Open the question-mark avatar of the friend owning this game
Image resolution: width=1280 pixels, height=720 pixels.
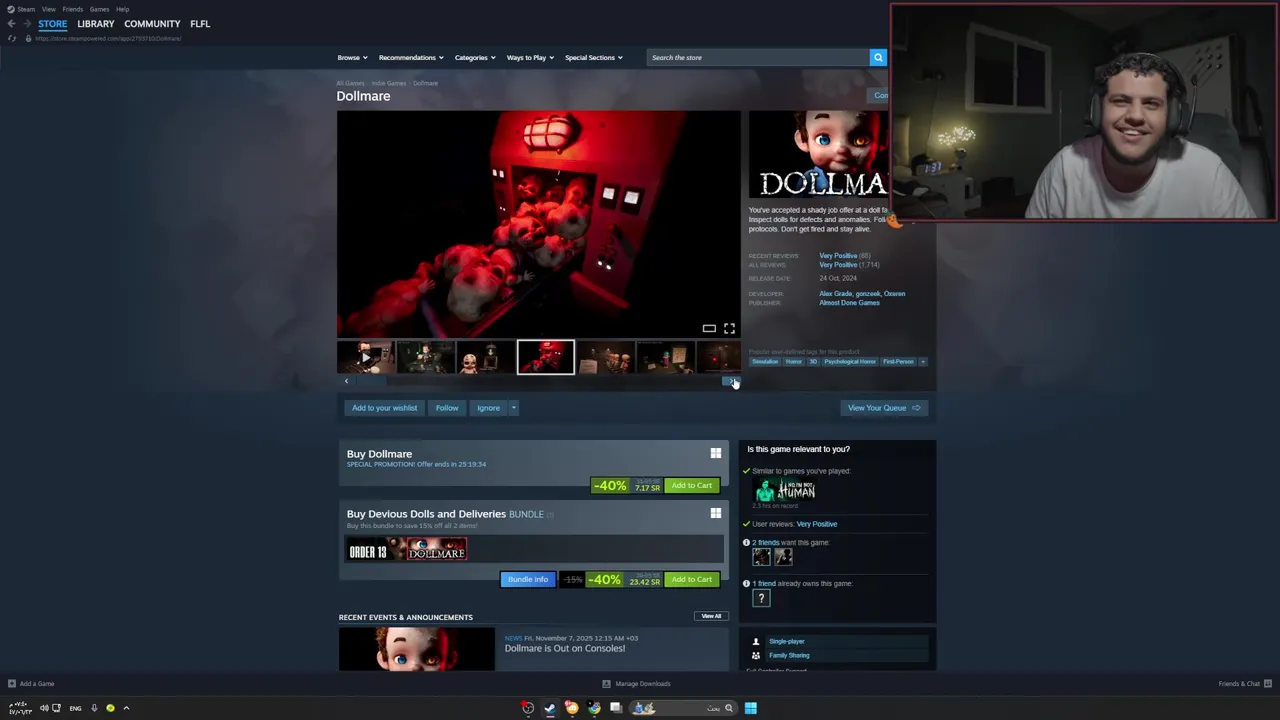761,598
